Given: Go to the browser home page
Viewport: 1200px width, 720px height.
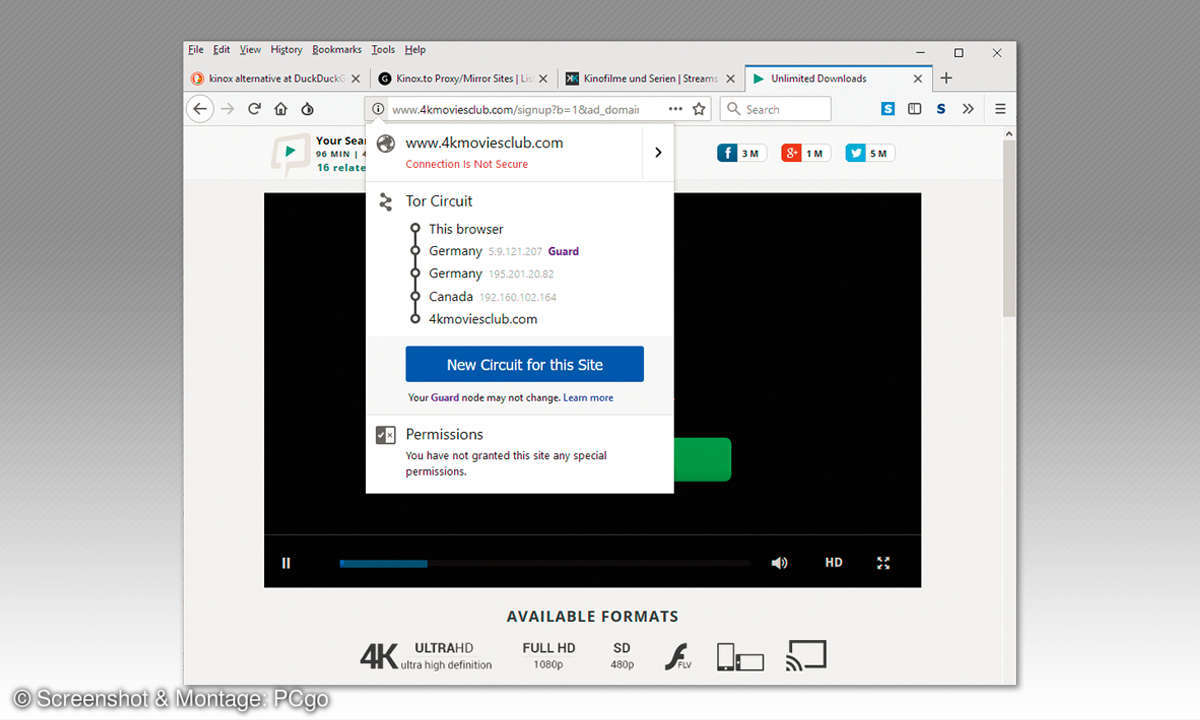Looking at the screenshot, I should coord(281,109).
